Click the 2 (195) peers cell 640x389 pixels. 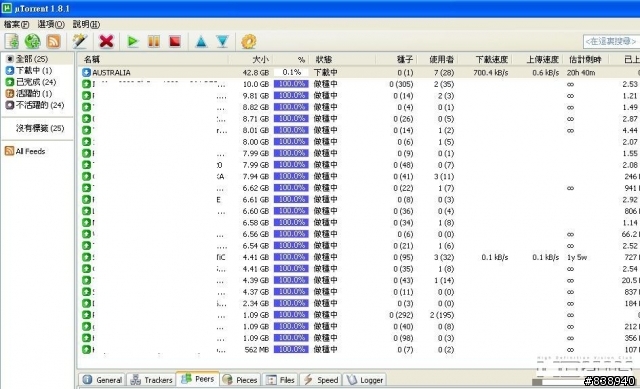click(442, 315)
